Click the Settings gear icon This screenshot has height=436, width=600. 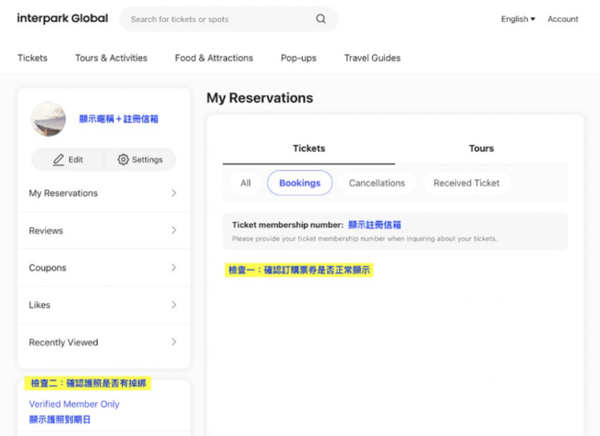pyautogui.click(x=123, y=160)
